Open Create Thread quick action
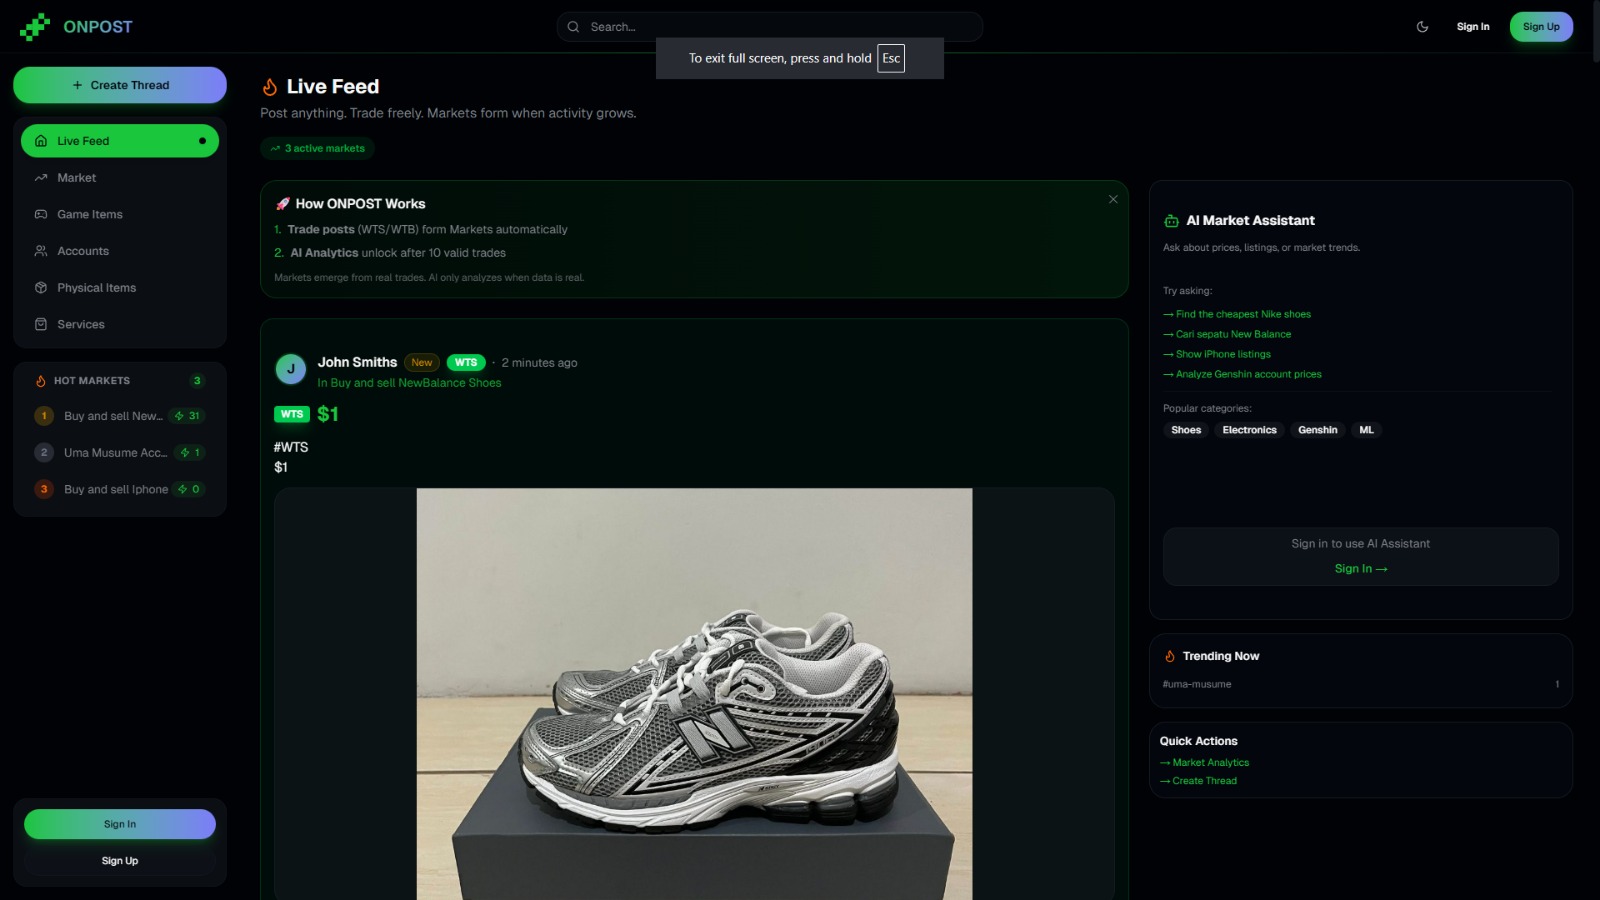Screen dimensions: 1600x900 coord(1199,781)
